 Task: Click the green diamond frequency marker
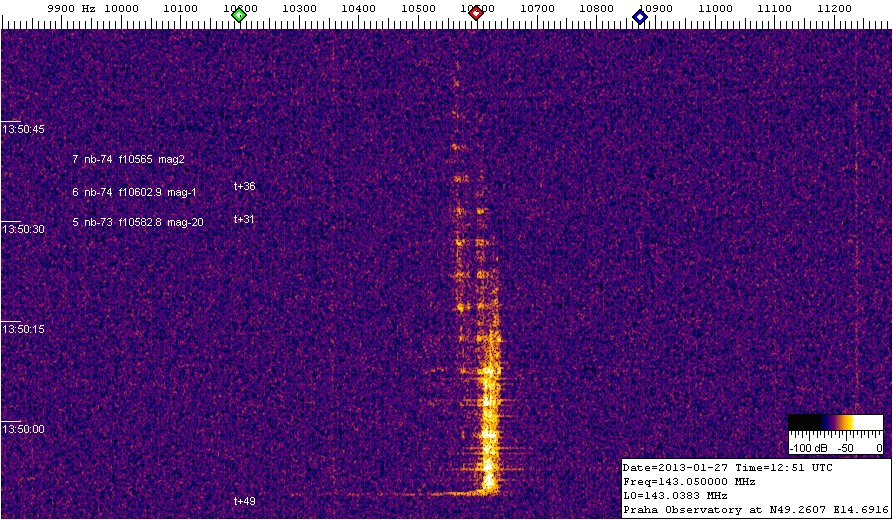point(239,15)
